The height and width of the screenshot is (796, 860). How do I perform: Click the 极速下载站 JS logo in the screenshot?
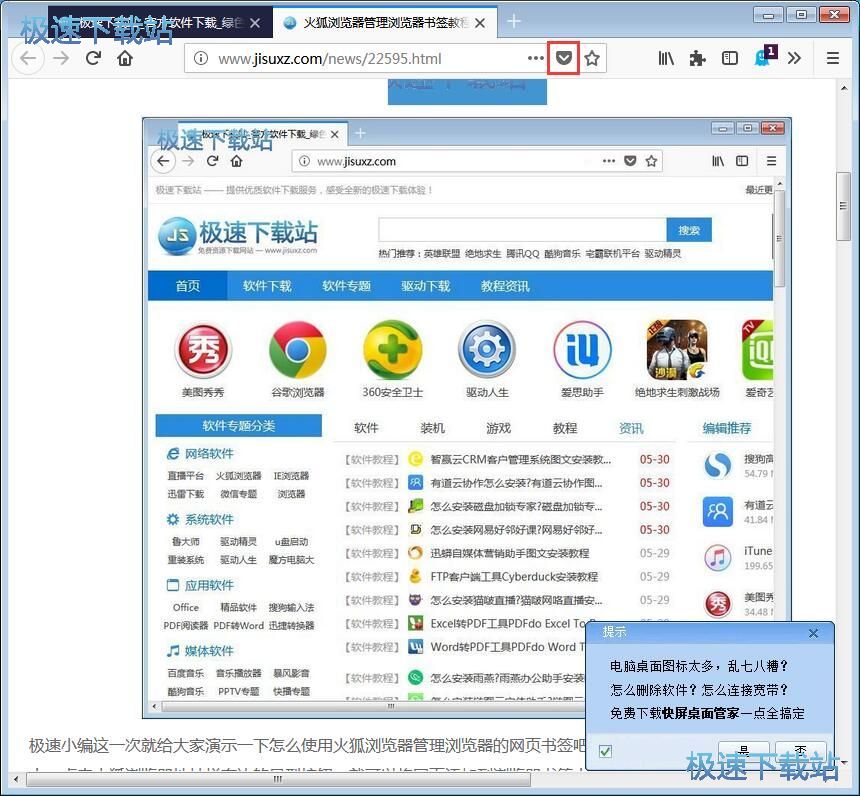237,236
